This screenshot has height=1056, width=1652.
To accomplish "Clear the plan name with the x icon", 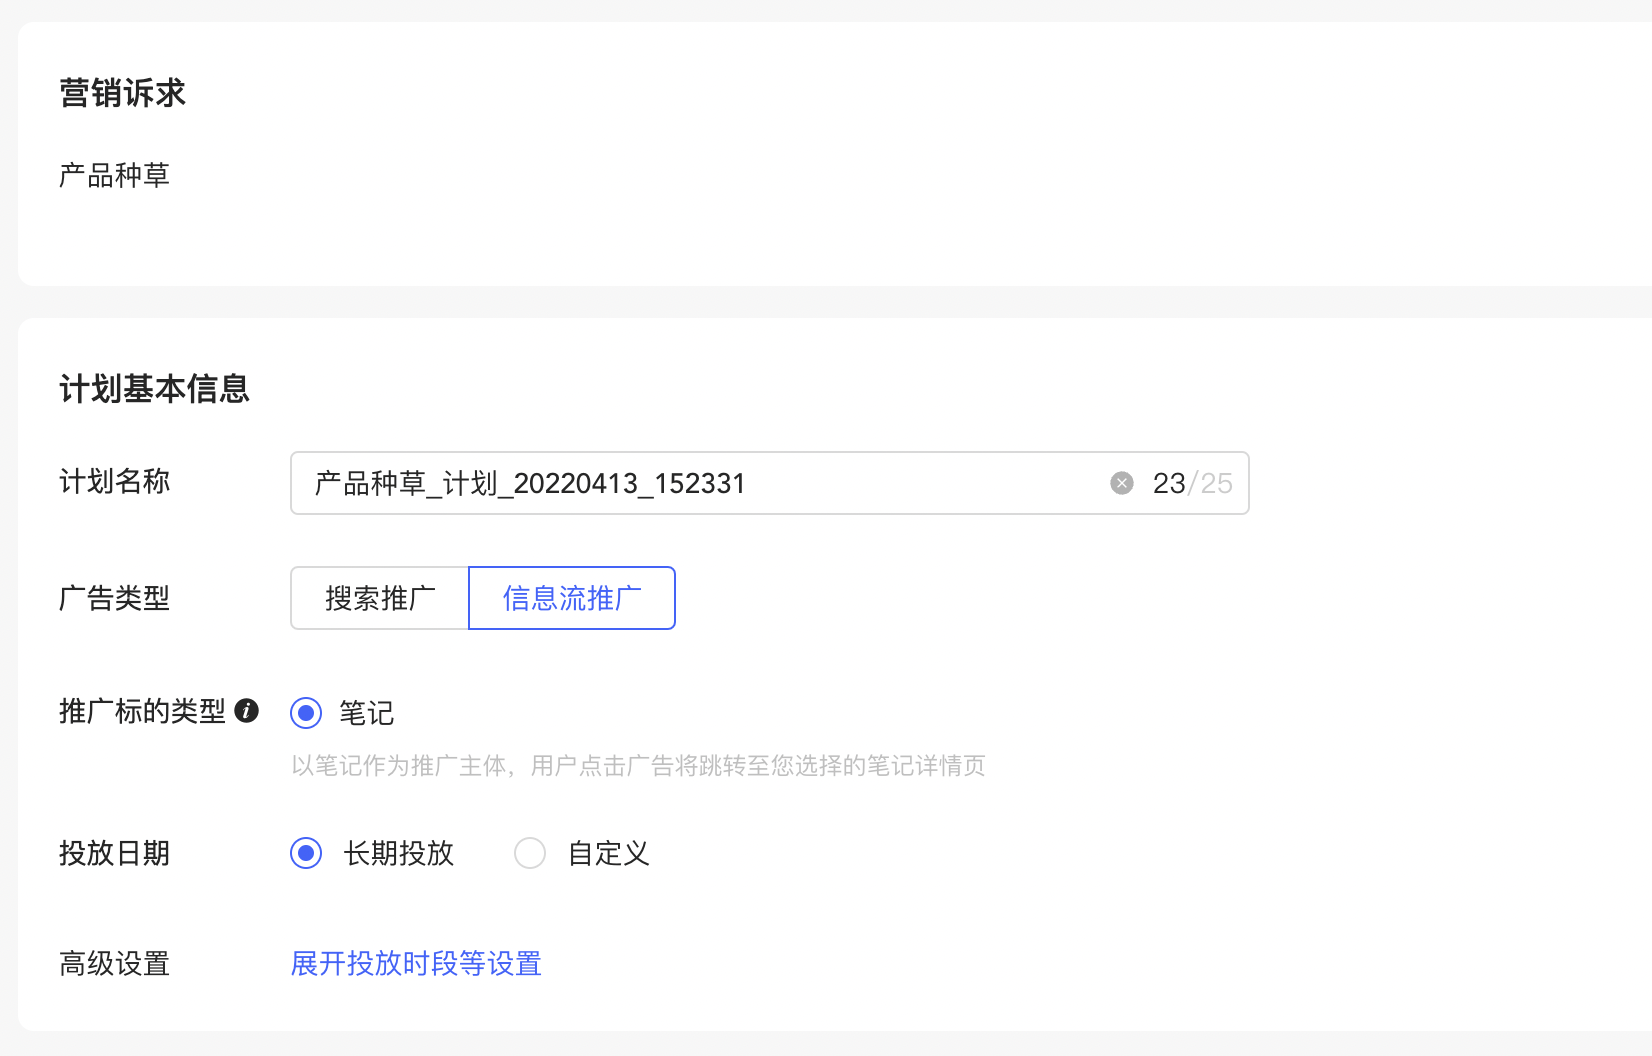I will coord(1122,483).
